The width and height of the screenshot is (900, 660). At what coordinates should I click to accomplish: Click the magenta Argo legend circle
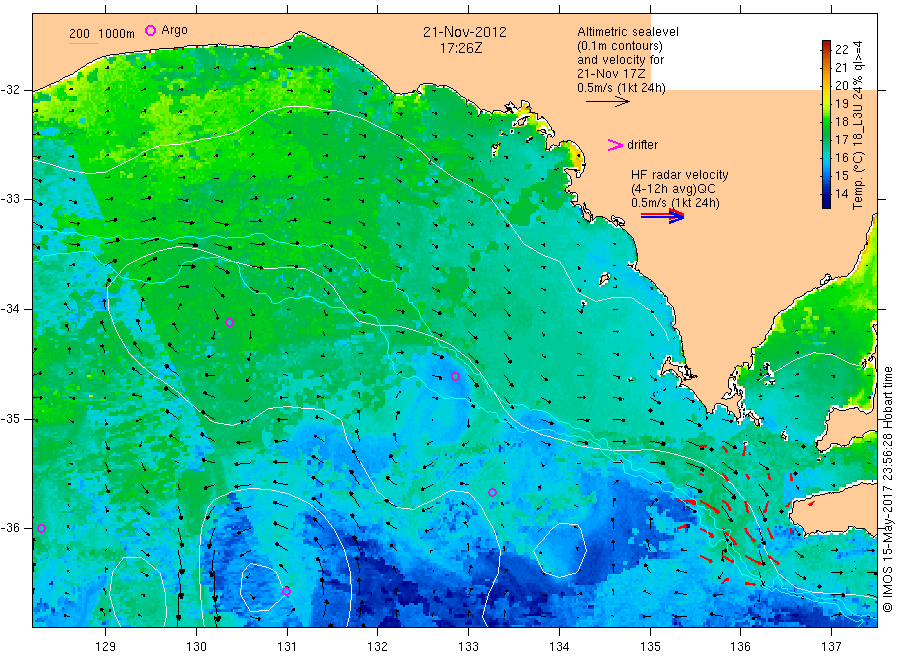click(150, 30)
